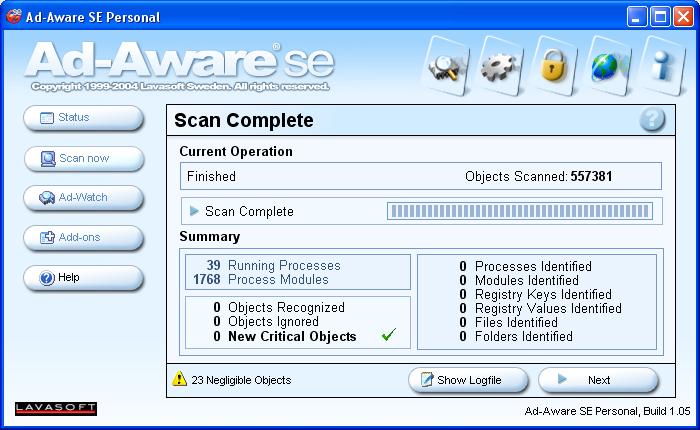Click the 0 New Critical Objects line

click(x=285, y=336)
